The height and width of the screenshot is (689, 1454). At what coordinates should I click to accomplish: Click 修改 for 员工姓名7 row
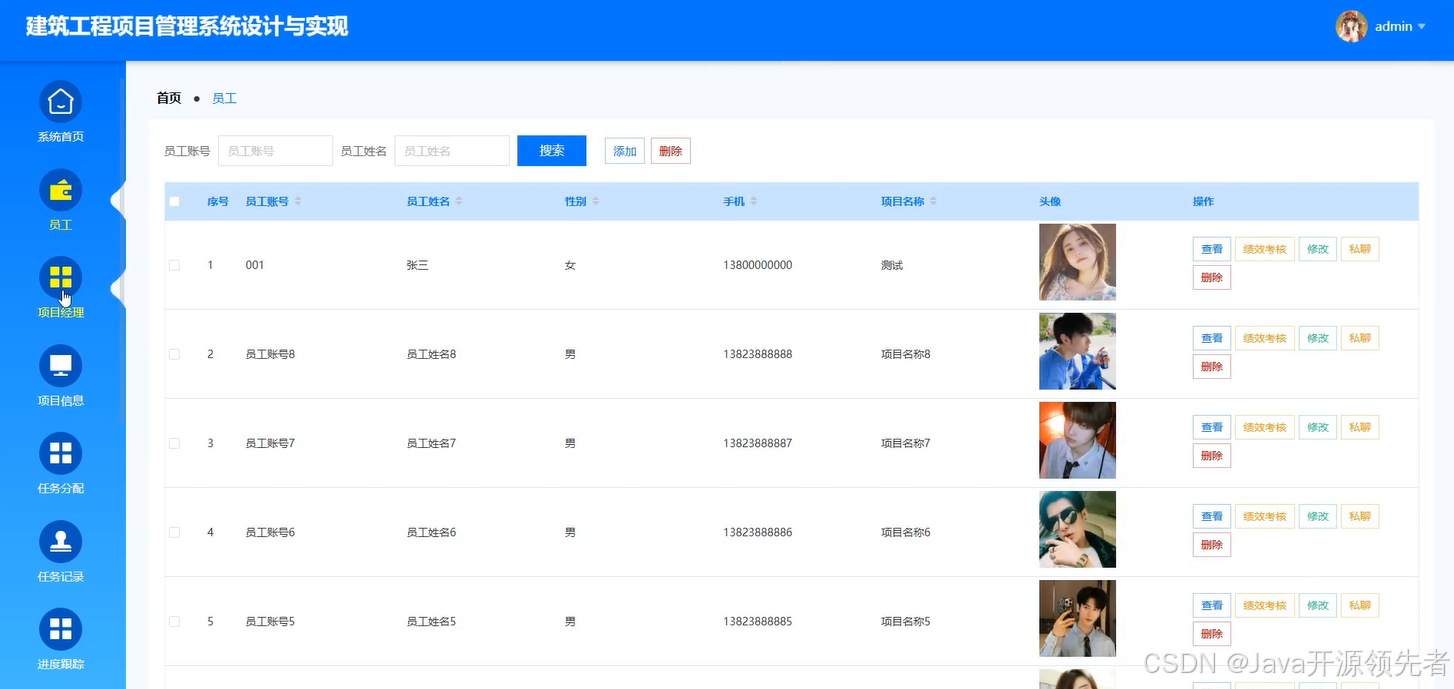(x=1318, y=427)
